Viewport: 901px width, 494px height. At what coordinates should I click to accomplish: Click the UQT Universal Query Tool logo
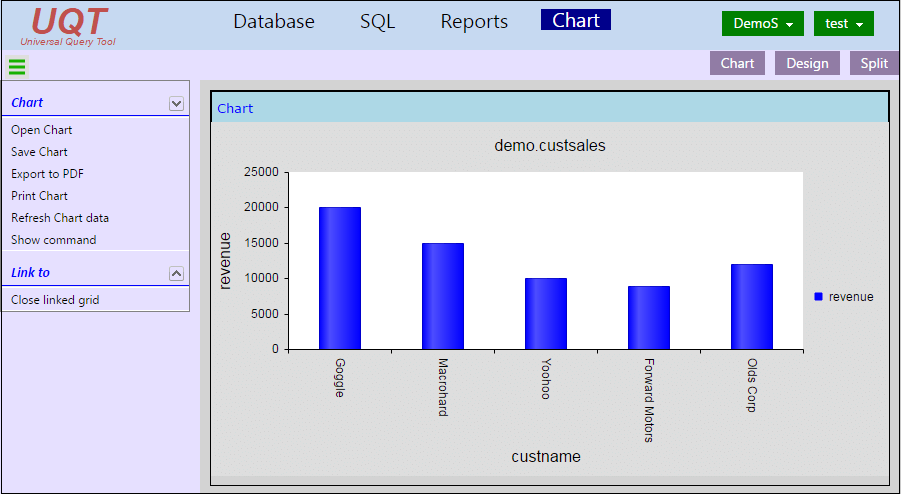(69, 26)
